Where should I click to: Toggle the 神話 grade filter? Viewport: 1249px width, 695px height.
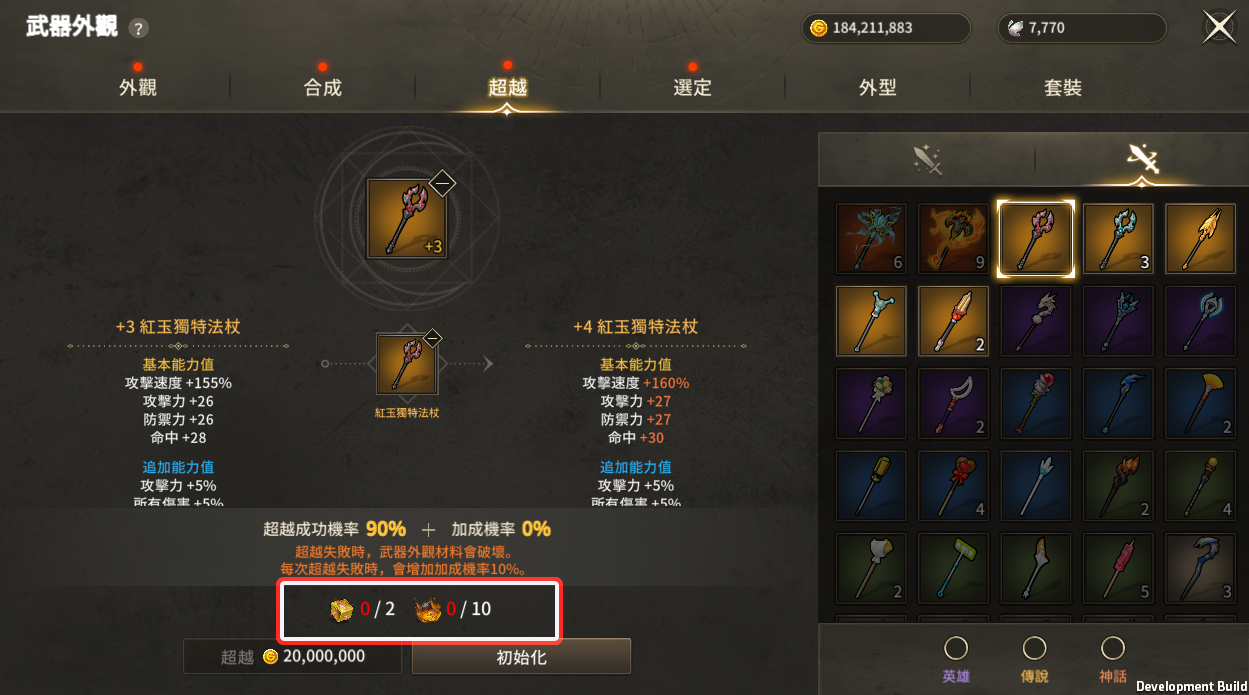pos(1113,660)
